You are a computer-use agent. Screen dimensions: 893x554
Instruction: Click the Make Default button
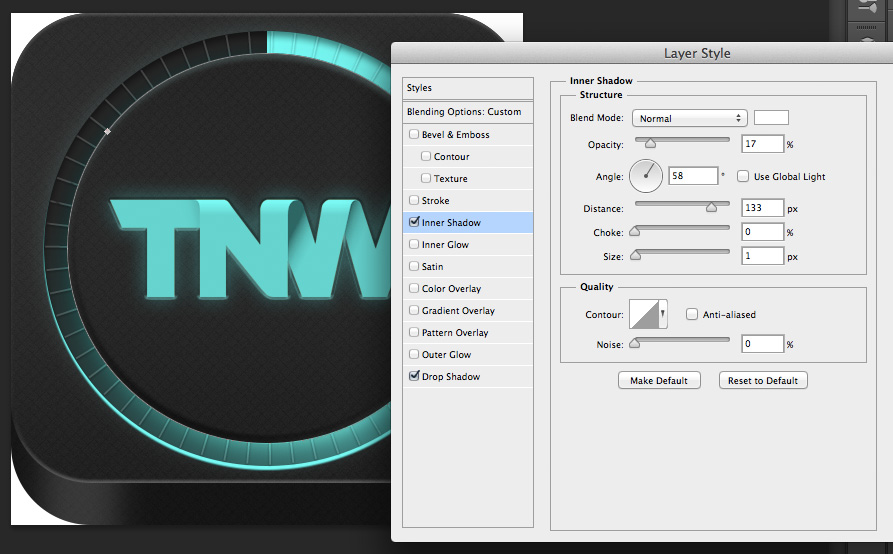click(659, 380)
